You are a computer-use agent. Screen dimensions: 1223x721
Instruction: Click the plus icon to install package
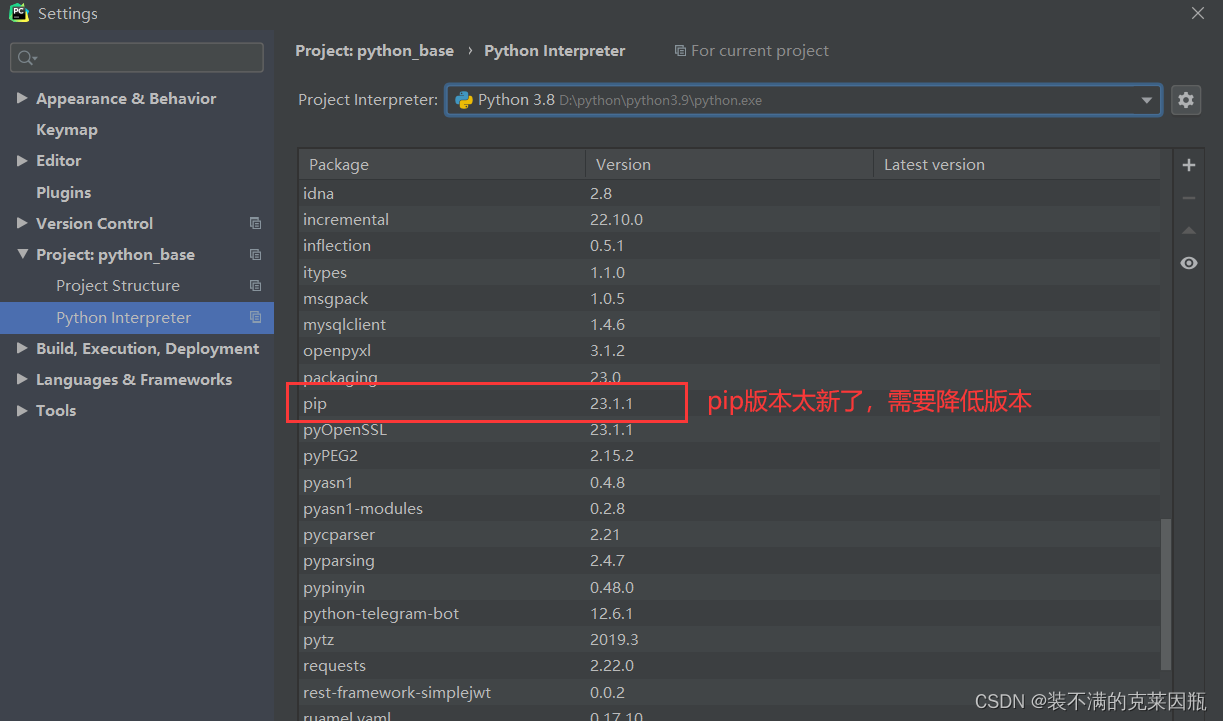(x=1189, y=165)
